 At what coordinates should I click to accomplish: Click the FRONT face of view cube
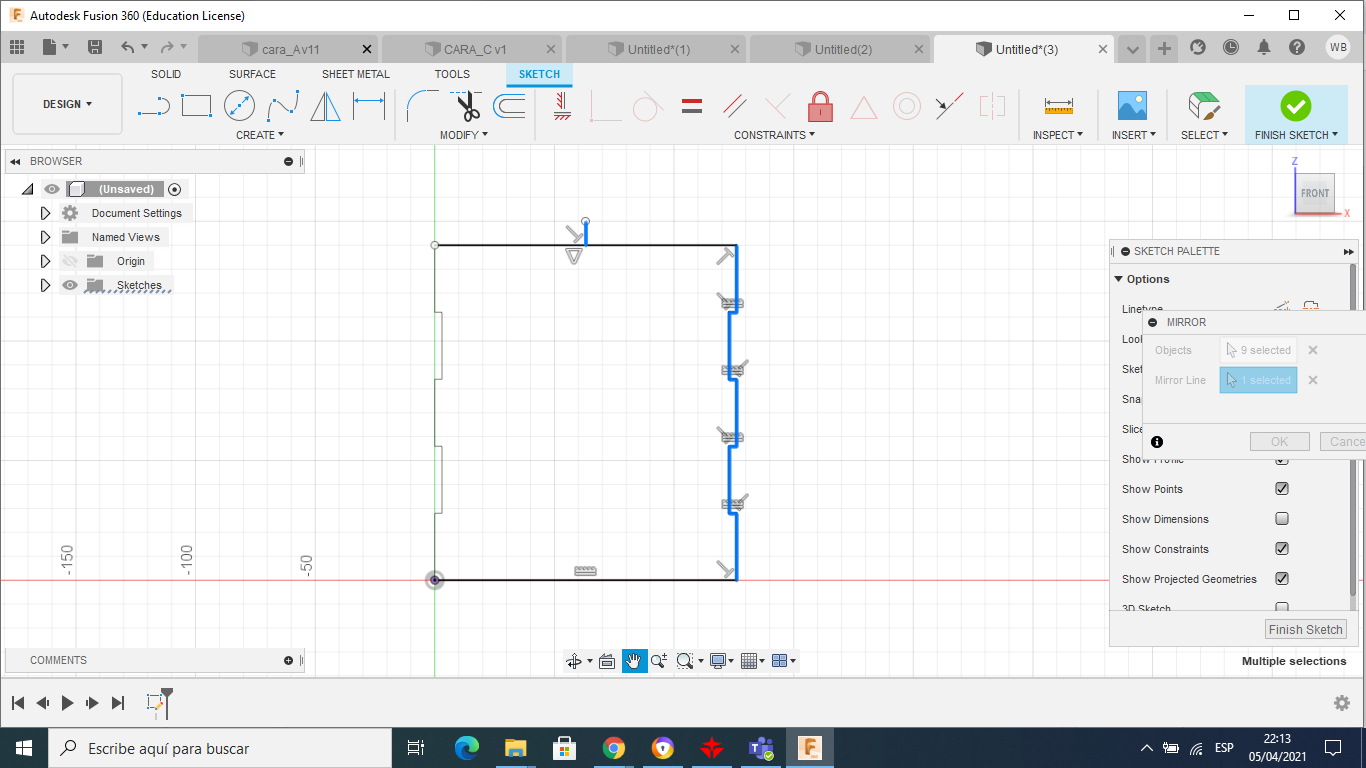click(x=1314, y=193)
